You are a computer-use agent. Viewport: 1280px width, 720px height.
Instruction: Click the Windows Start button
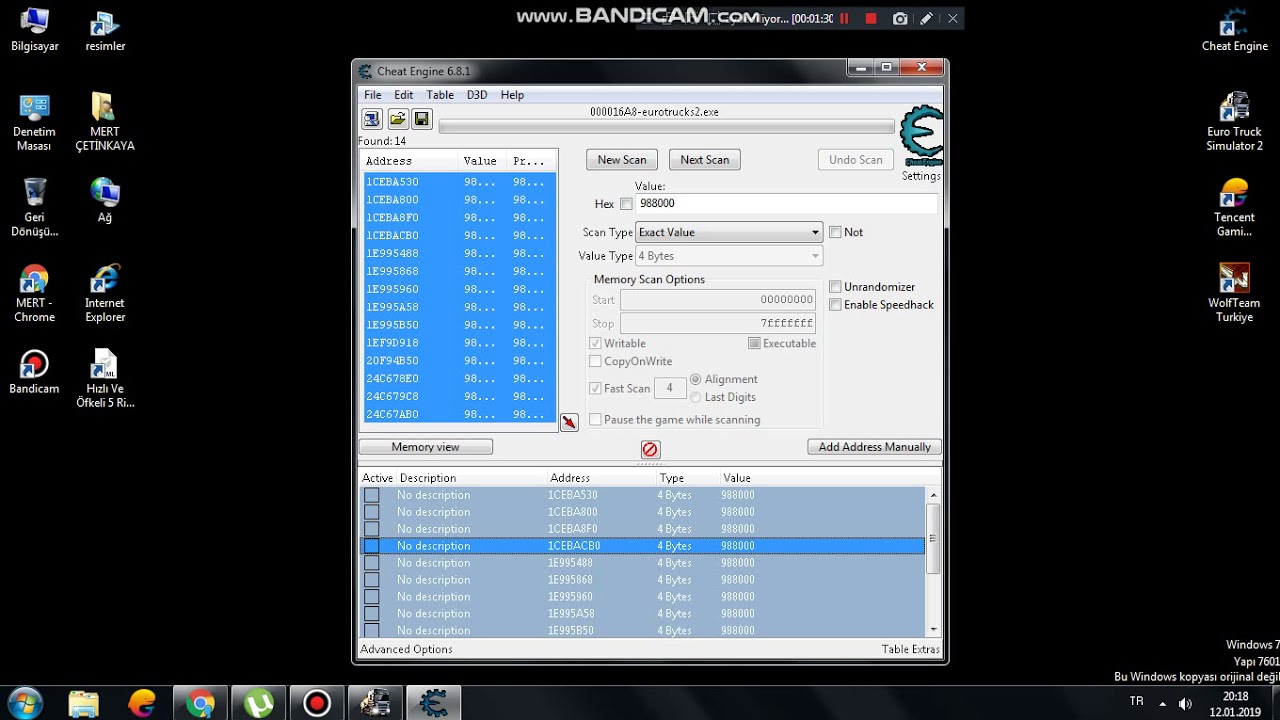(25, 703)
